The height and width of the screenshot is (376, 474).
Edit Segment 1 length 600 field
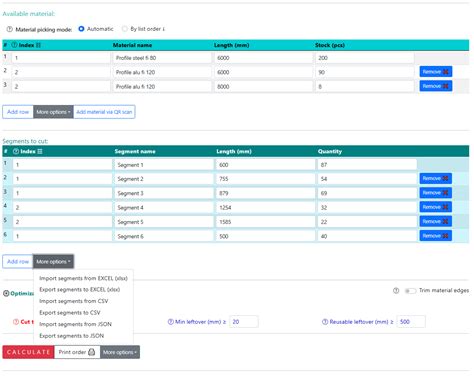265,165
